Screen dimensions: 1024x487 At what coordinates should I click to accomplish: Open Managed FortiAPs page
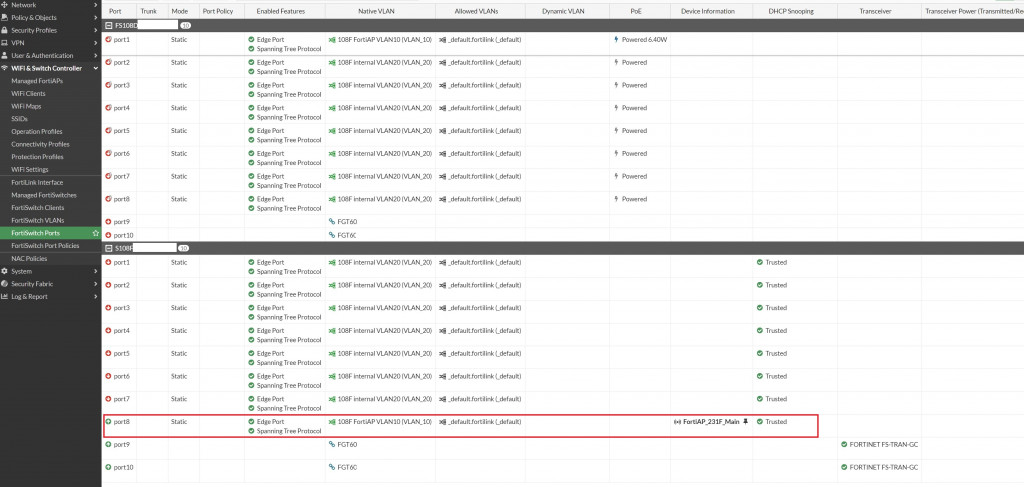pyautogui.click(x=37, y=81)
